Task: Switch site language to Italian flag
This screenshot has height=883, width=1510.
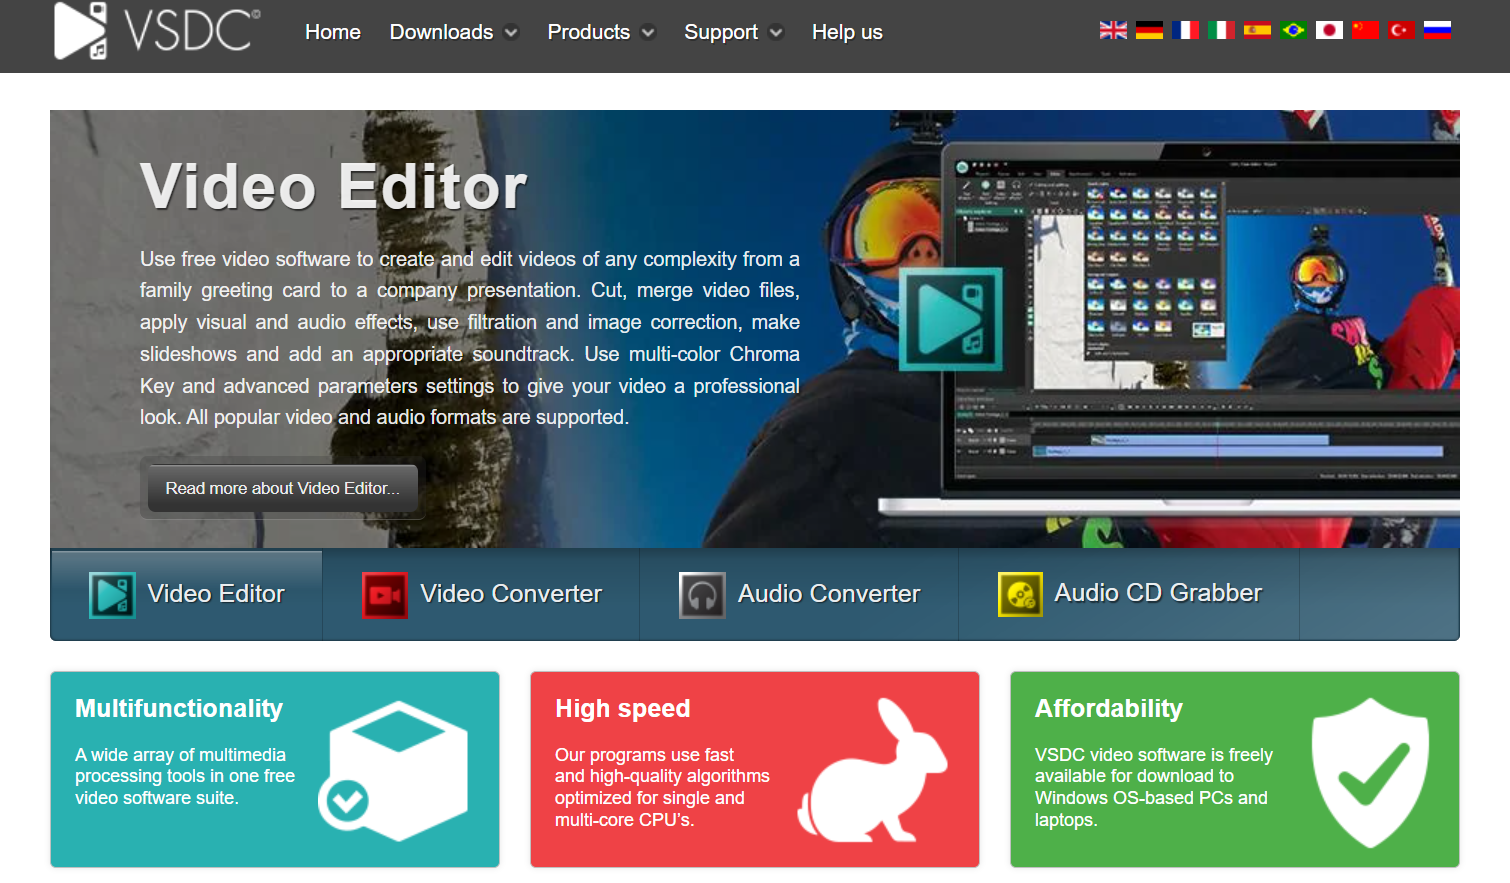Action: point(1221,30)
